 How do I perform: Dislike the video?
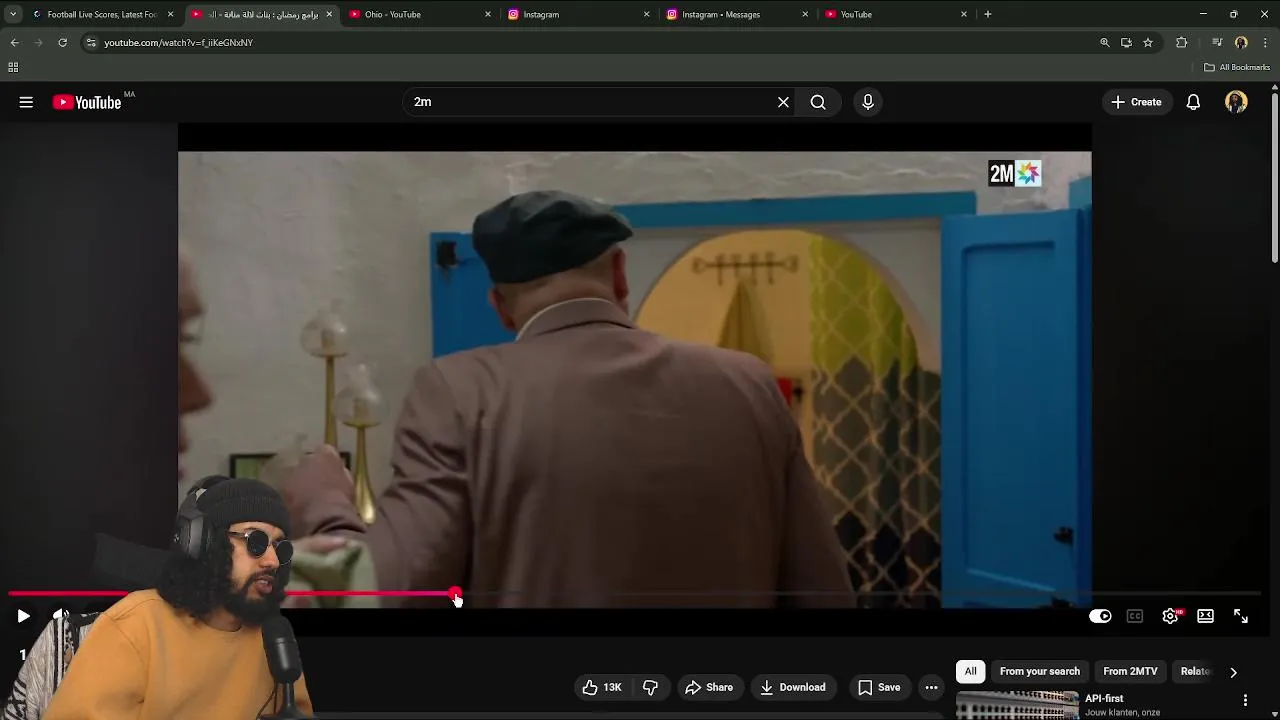tap(650, 687)
